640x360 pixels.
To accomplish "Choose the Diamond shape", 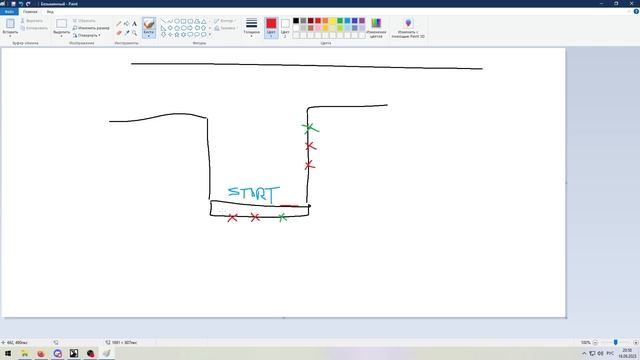I will (170, 28).
